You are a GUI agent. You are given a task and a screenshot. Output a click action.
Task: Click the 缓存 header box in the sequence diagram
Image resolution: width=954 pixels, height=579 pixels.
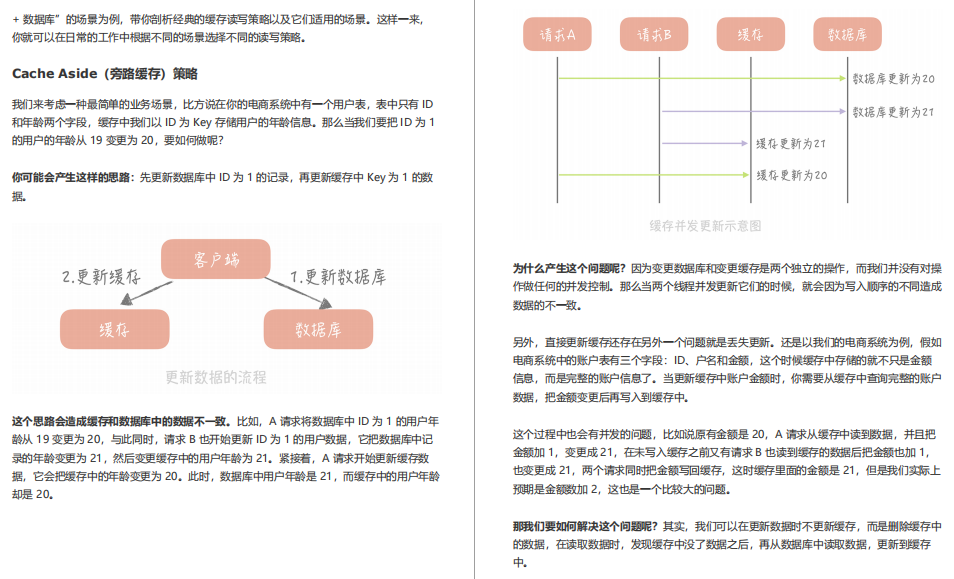(751, 34)
